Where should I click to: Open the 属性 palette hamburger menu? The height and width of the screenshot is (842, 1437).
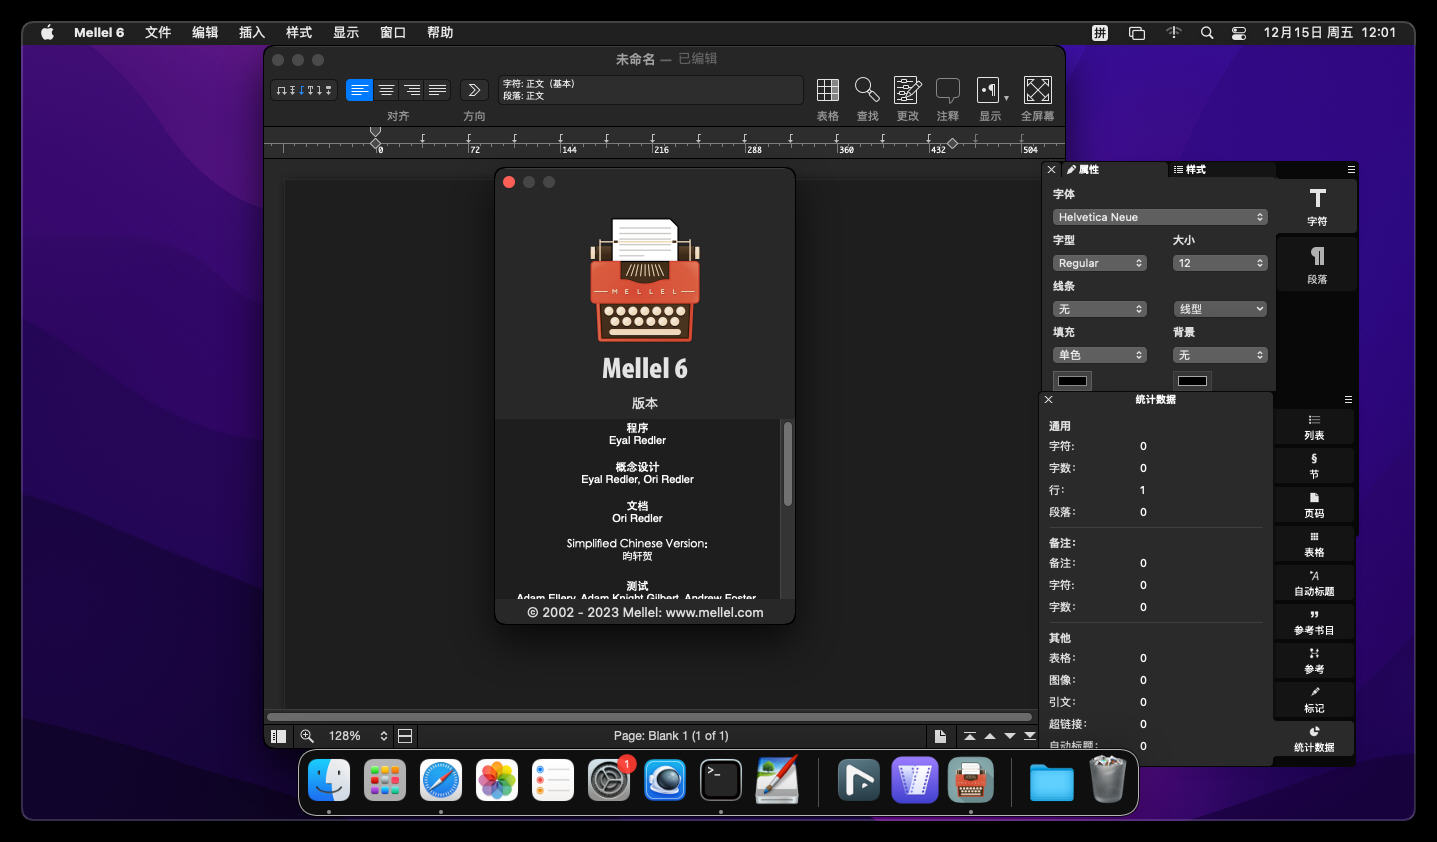pos(1351,170)
